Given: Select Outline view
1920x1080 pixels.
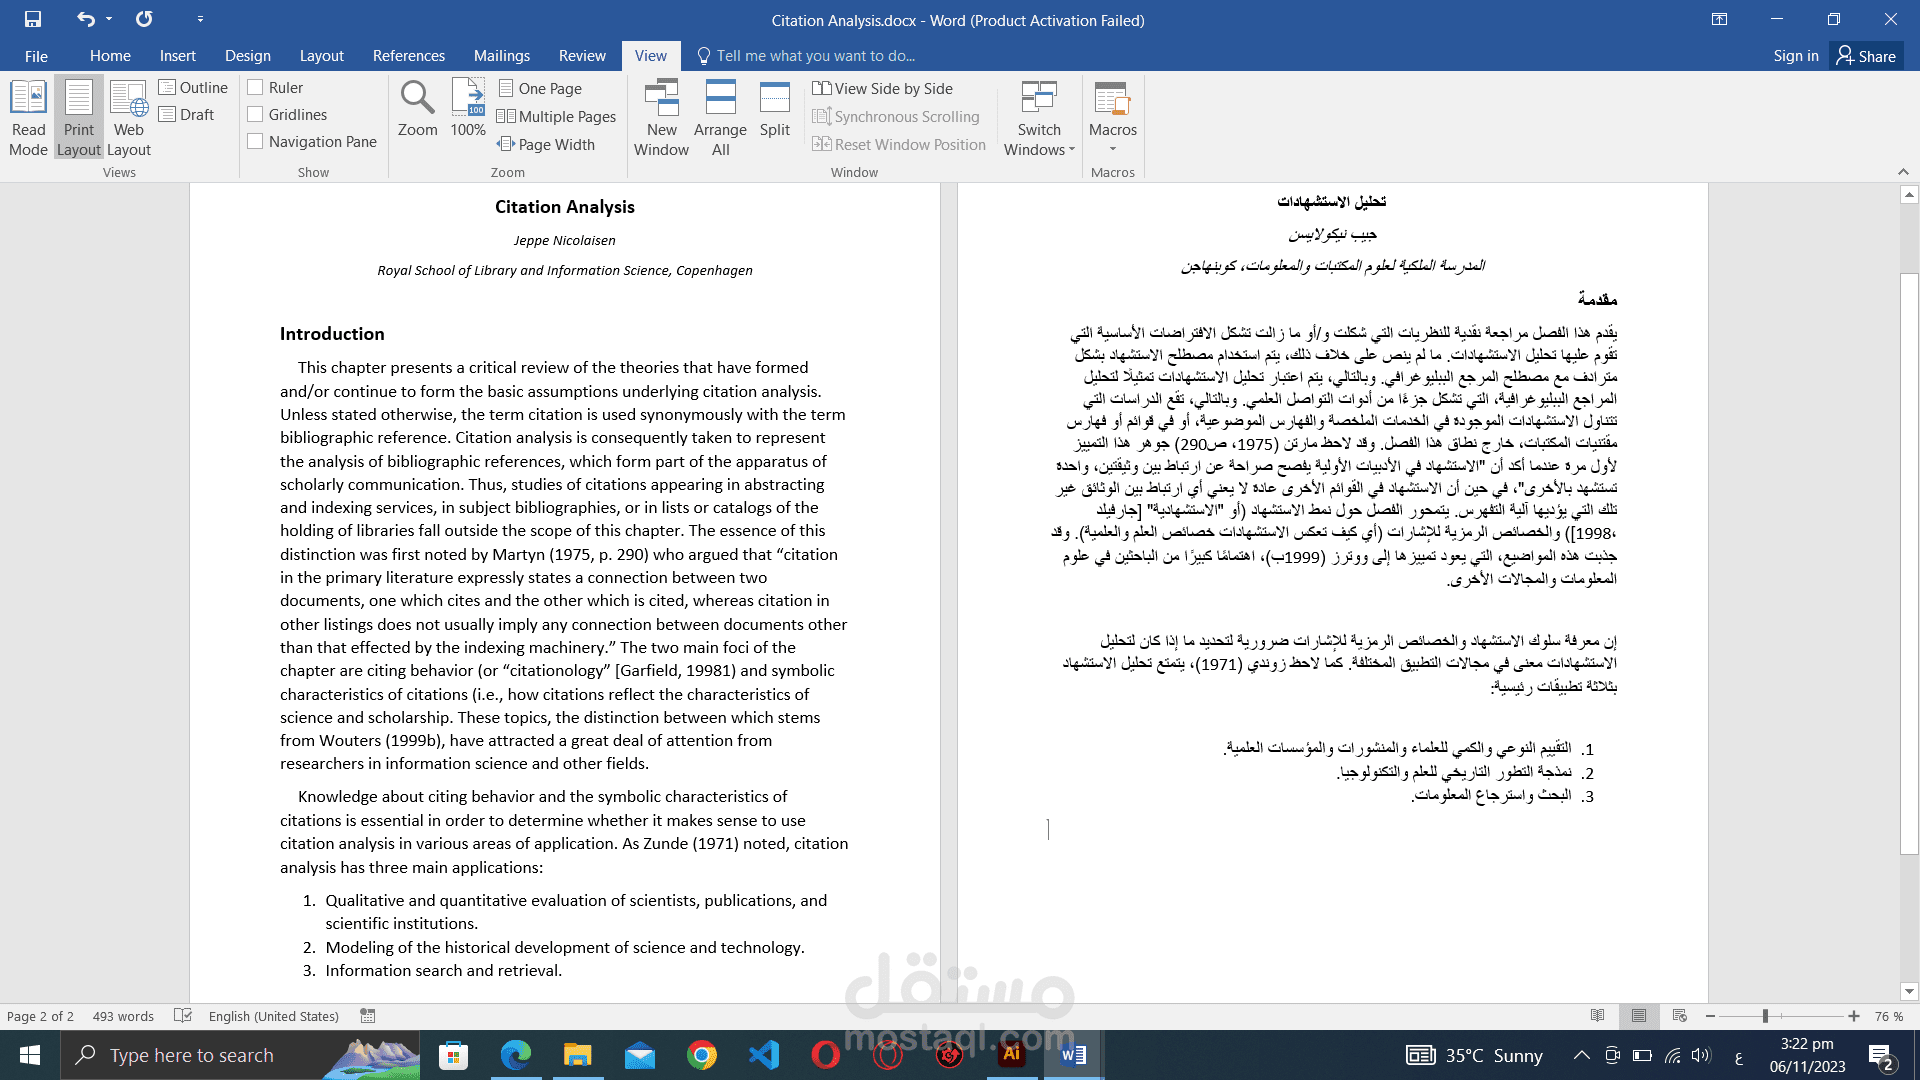Looking at the screenshot, I should click(193, 88).
